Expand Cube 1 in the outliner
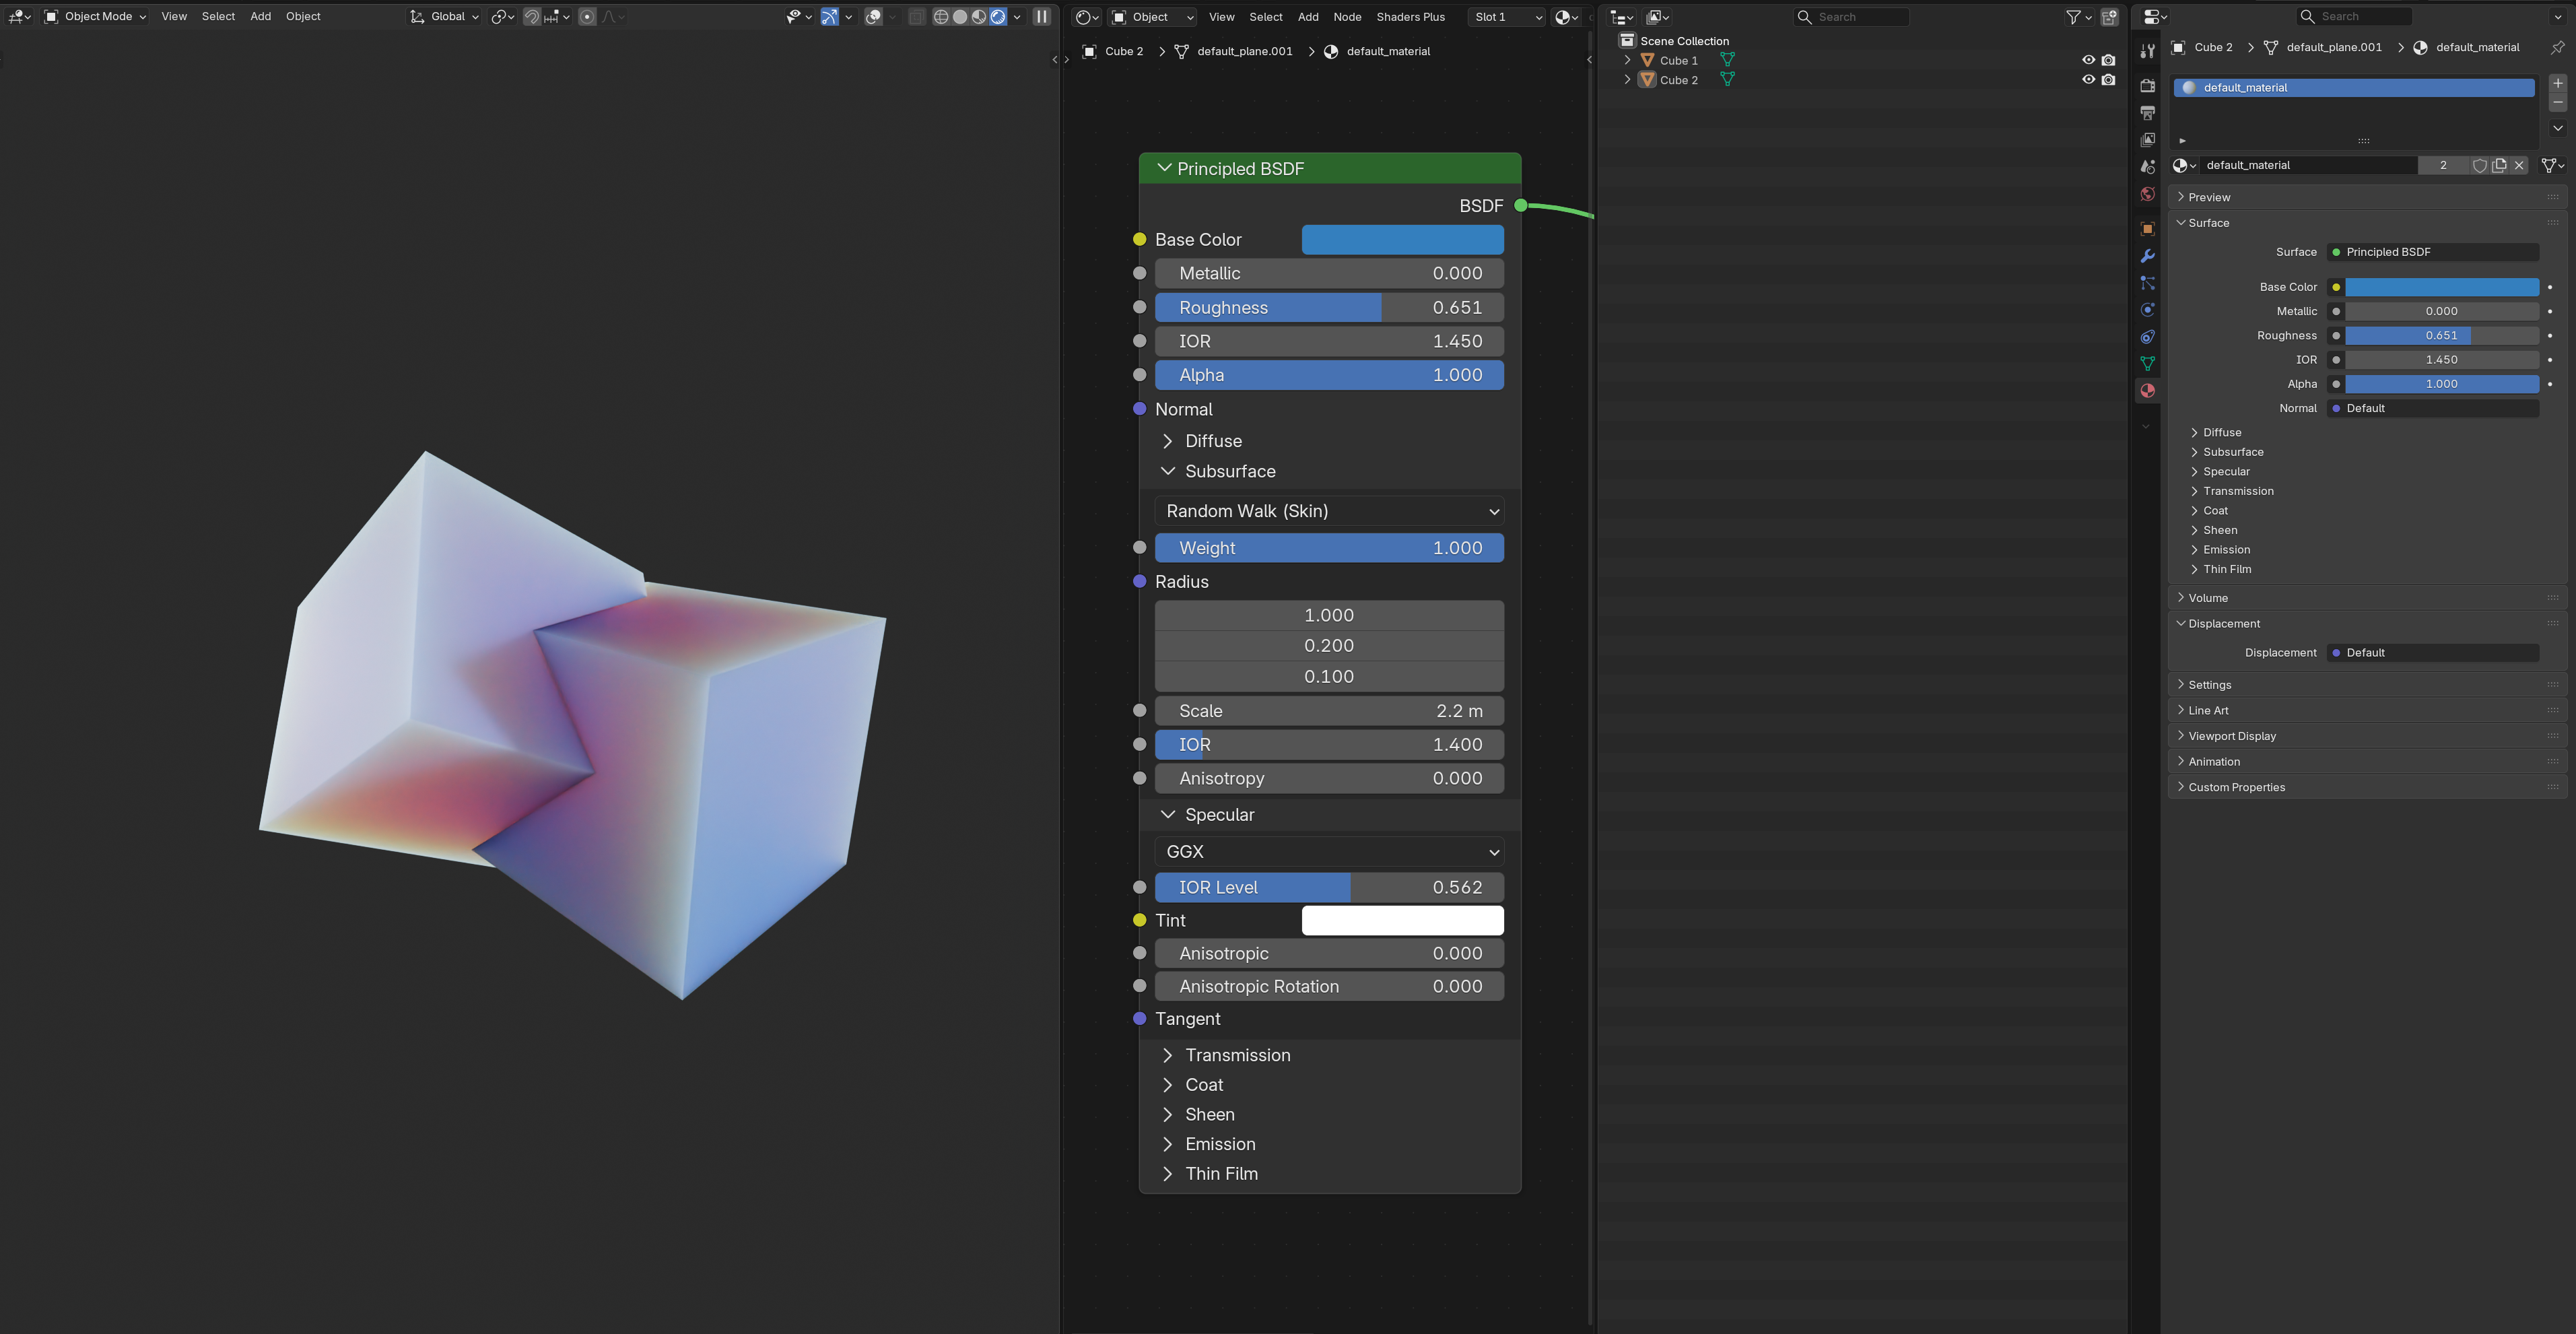 click(x=1627, y=61)
